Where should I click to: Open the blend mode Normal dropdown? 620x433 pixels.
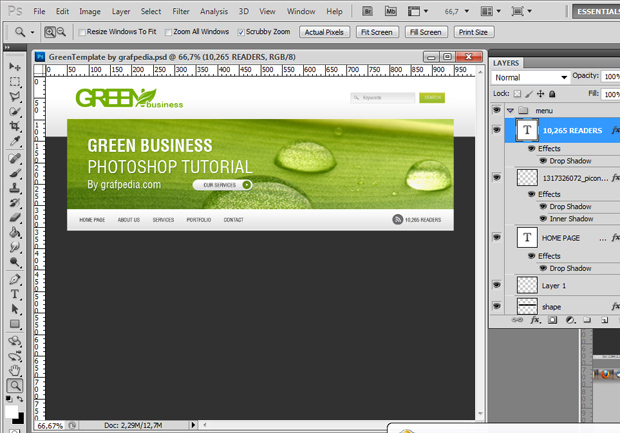(x=531, y=78)
